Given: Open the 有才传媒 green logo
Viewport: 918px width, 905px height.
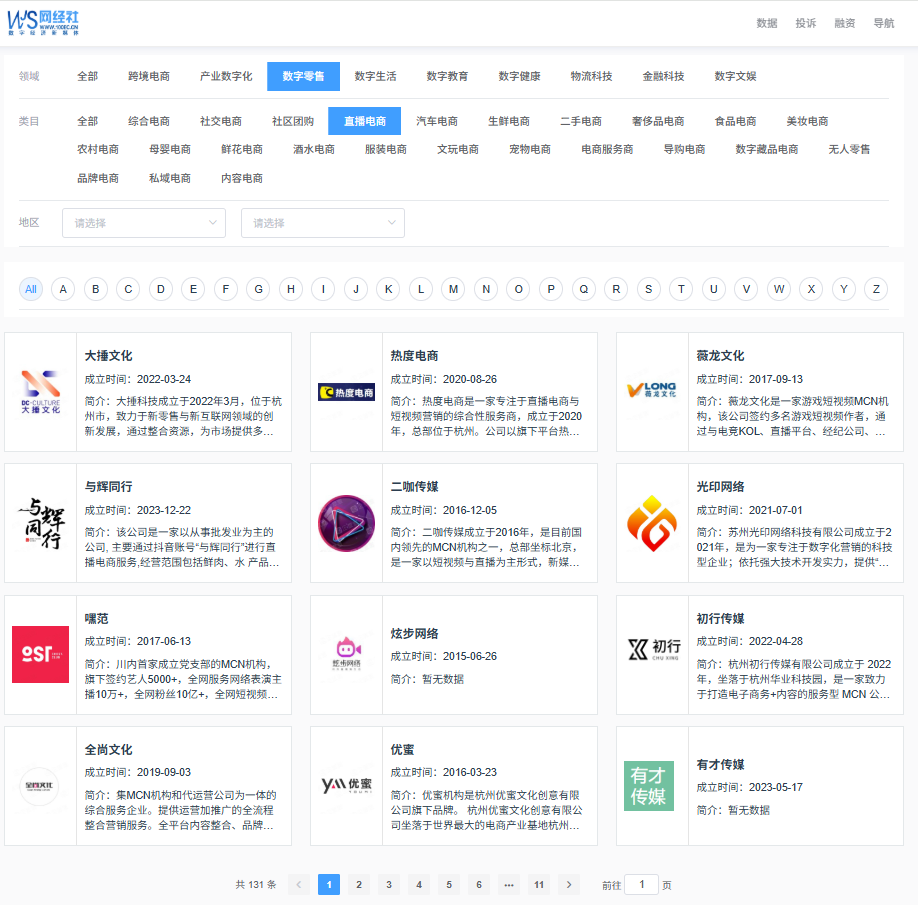Looking at the screenshot, I should 649,786.
